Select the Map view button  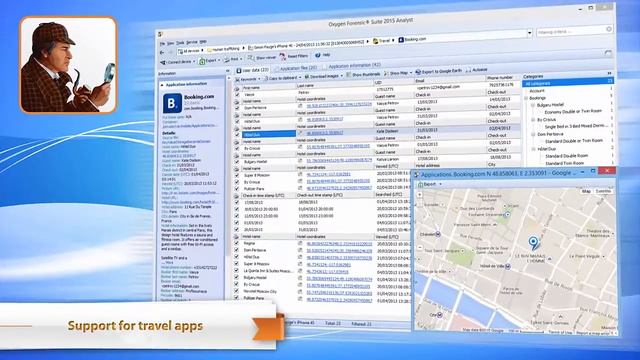(x=586, y=191)
